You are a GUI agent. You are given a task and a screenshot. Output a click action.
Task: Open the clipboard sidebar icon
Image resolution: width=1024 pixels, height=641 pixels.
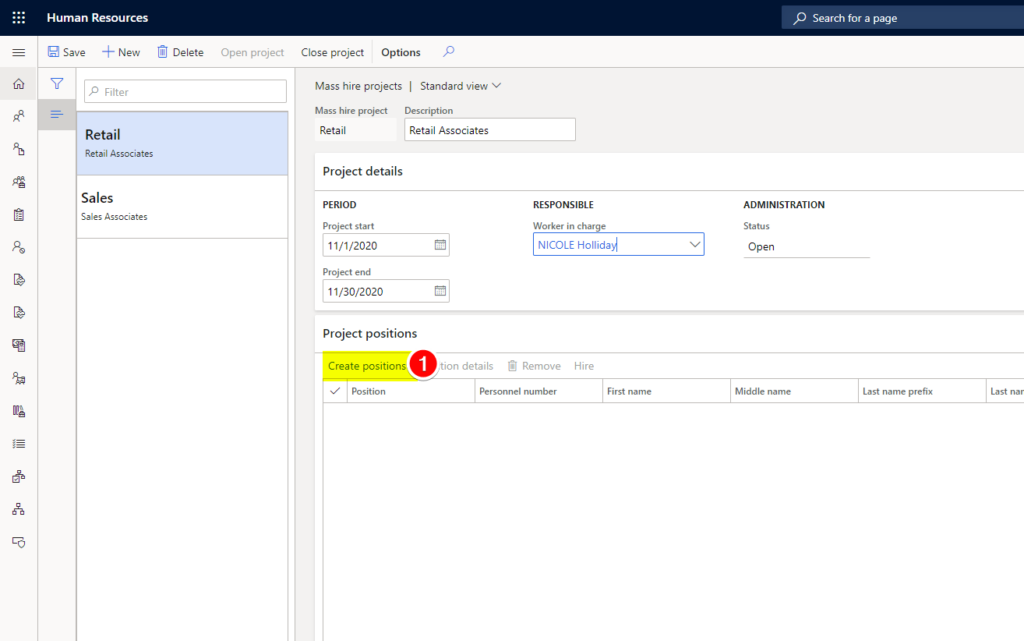coord(19,214)
